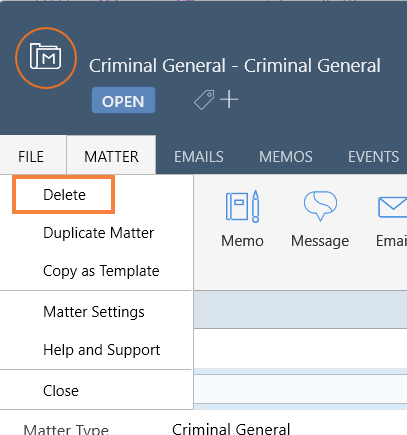Click the Matter Type value Criminal General
The image size is (407, 435).
(231, 428)
